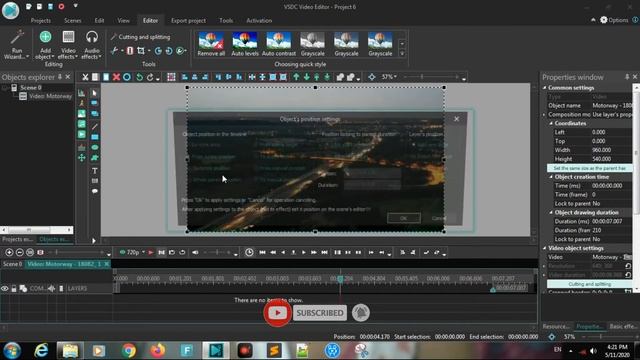Zoom in timeline with plus icon
The image size is (640, 360).
[x=9, y=253]
